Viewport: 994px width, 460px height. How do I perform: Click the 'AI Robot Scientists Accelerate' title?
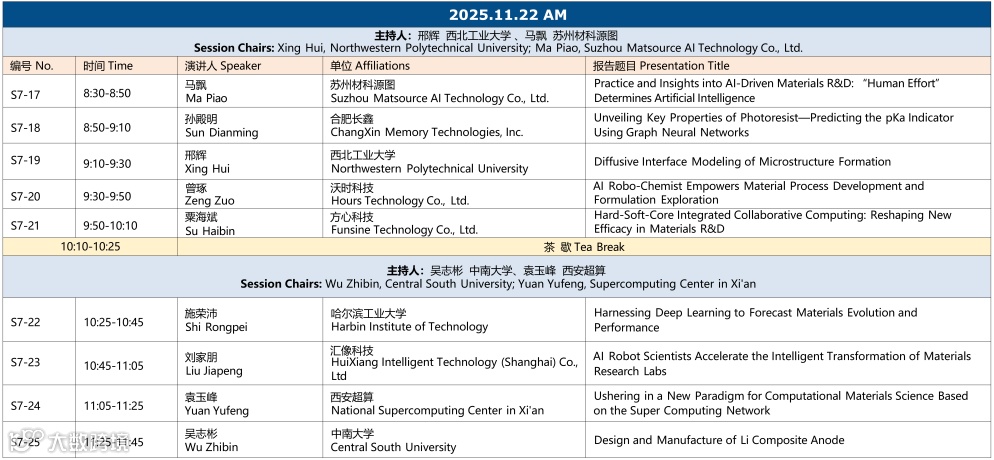(x=782, y=364)
